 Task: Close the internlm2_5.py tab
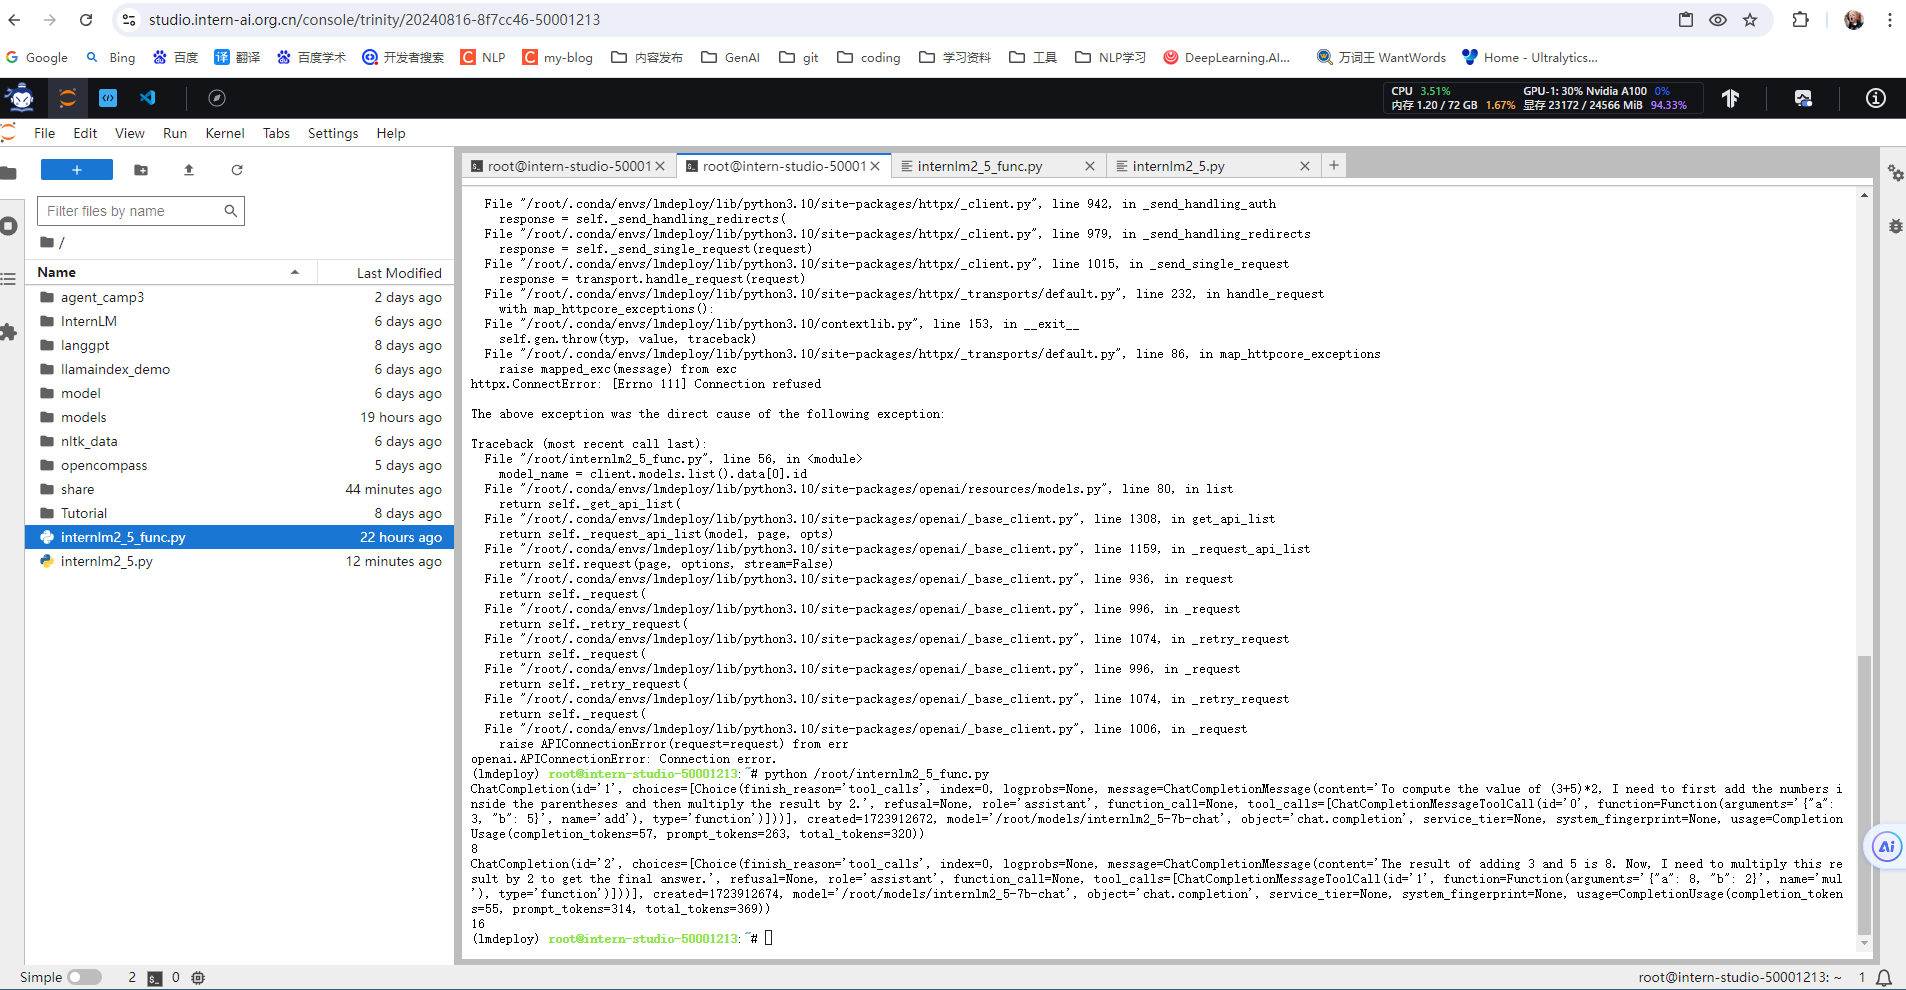coord(1305,166)
